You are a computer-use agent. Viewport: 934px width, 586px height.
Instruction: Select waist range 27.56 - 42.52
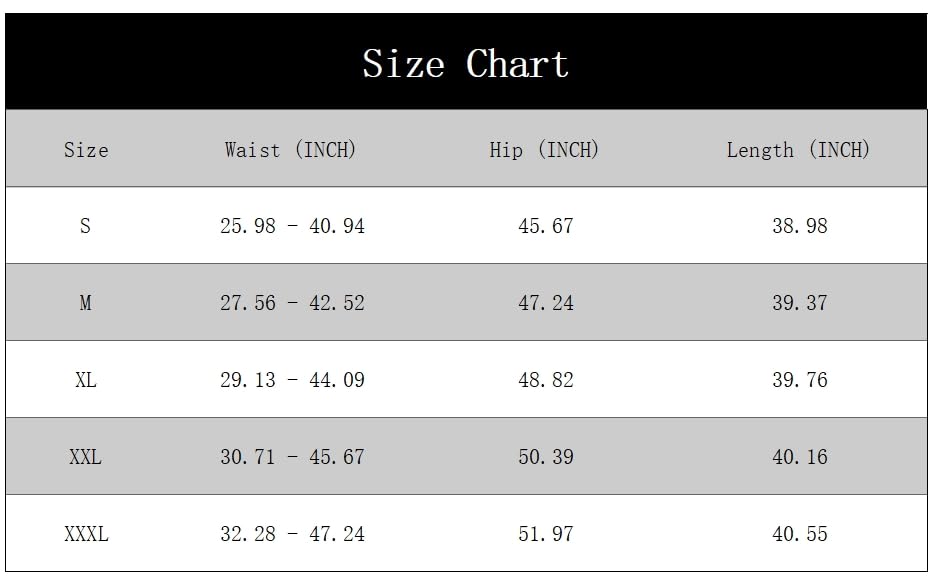pyautogui.click(x=292, y=303)
